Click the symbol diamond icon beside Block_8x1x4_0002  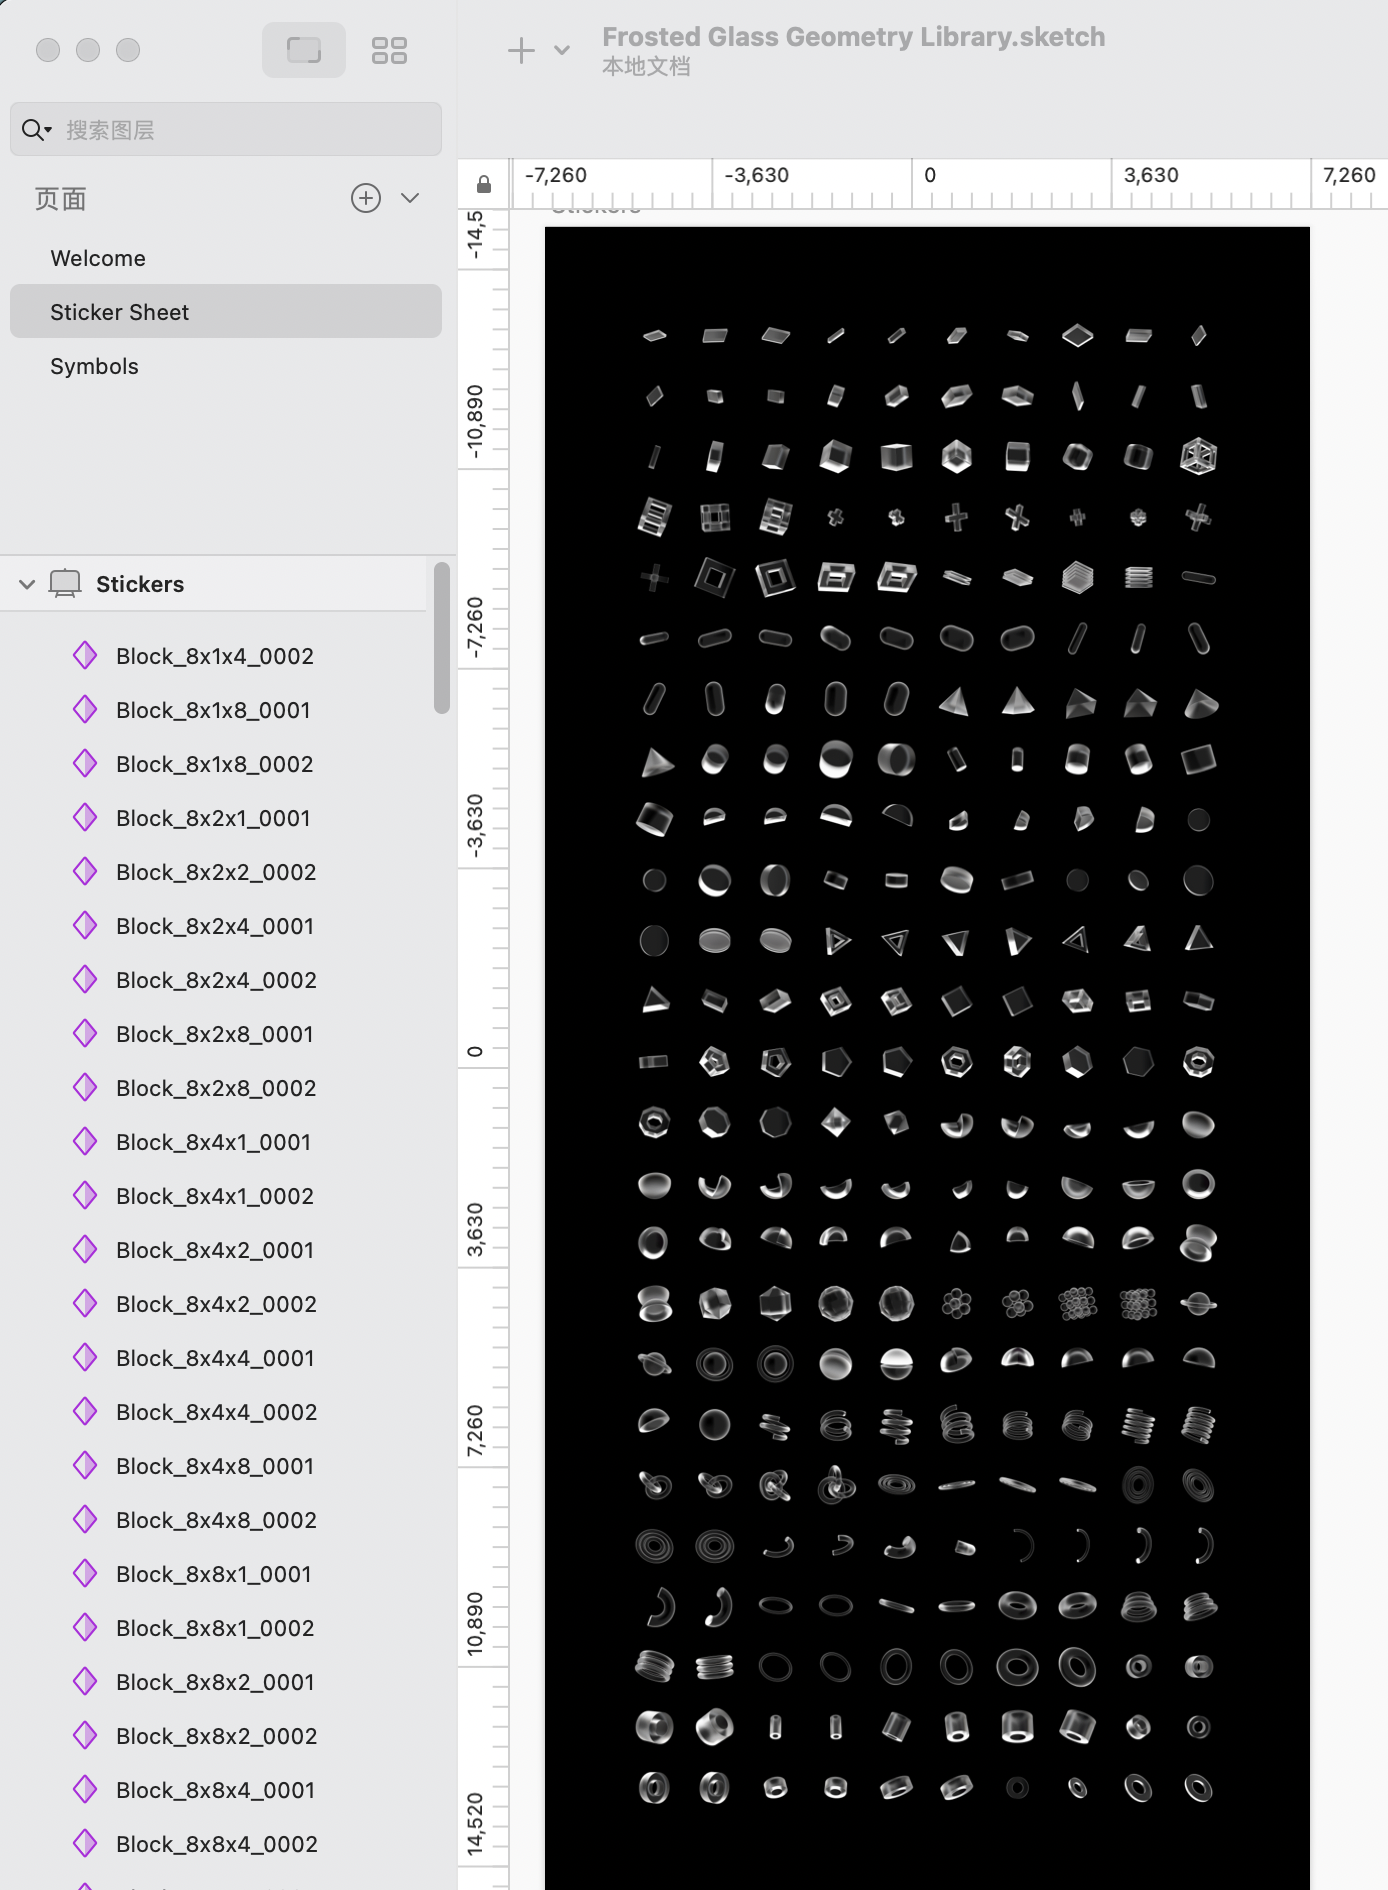coord(85,655)
